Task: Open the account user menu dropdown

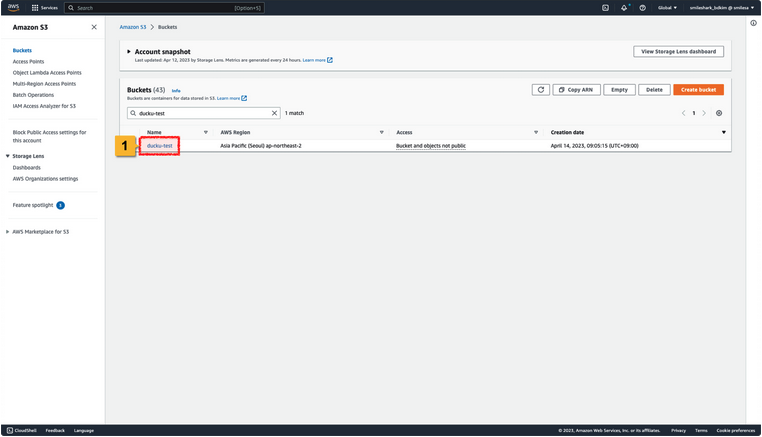Action: click(719, 7)
